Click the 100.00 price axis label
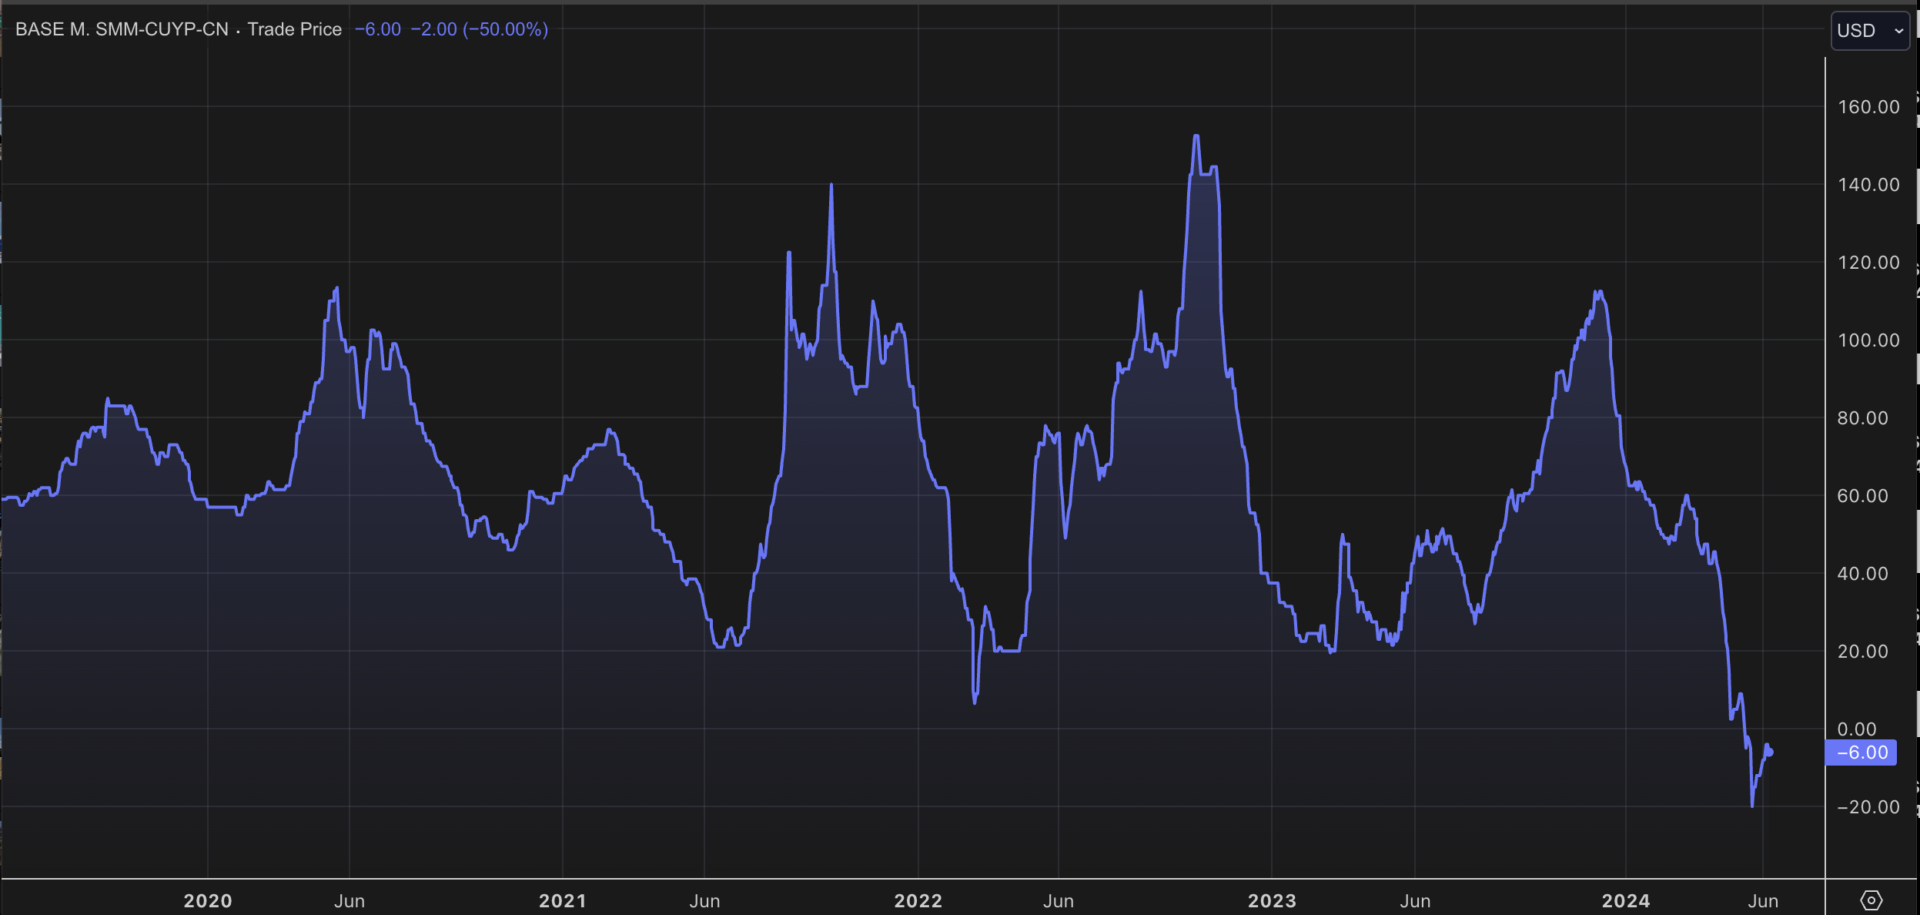Screen dimensions: 1920x915 pos(1868,340)
